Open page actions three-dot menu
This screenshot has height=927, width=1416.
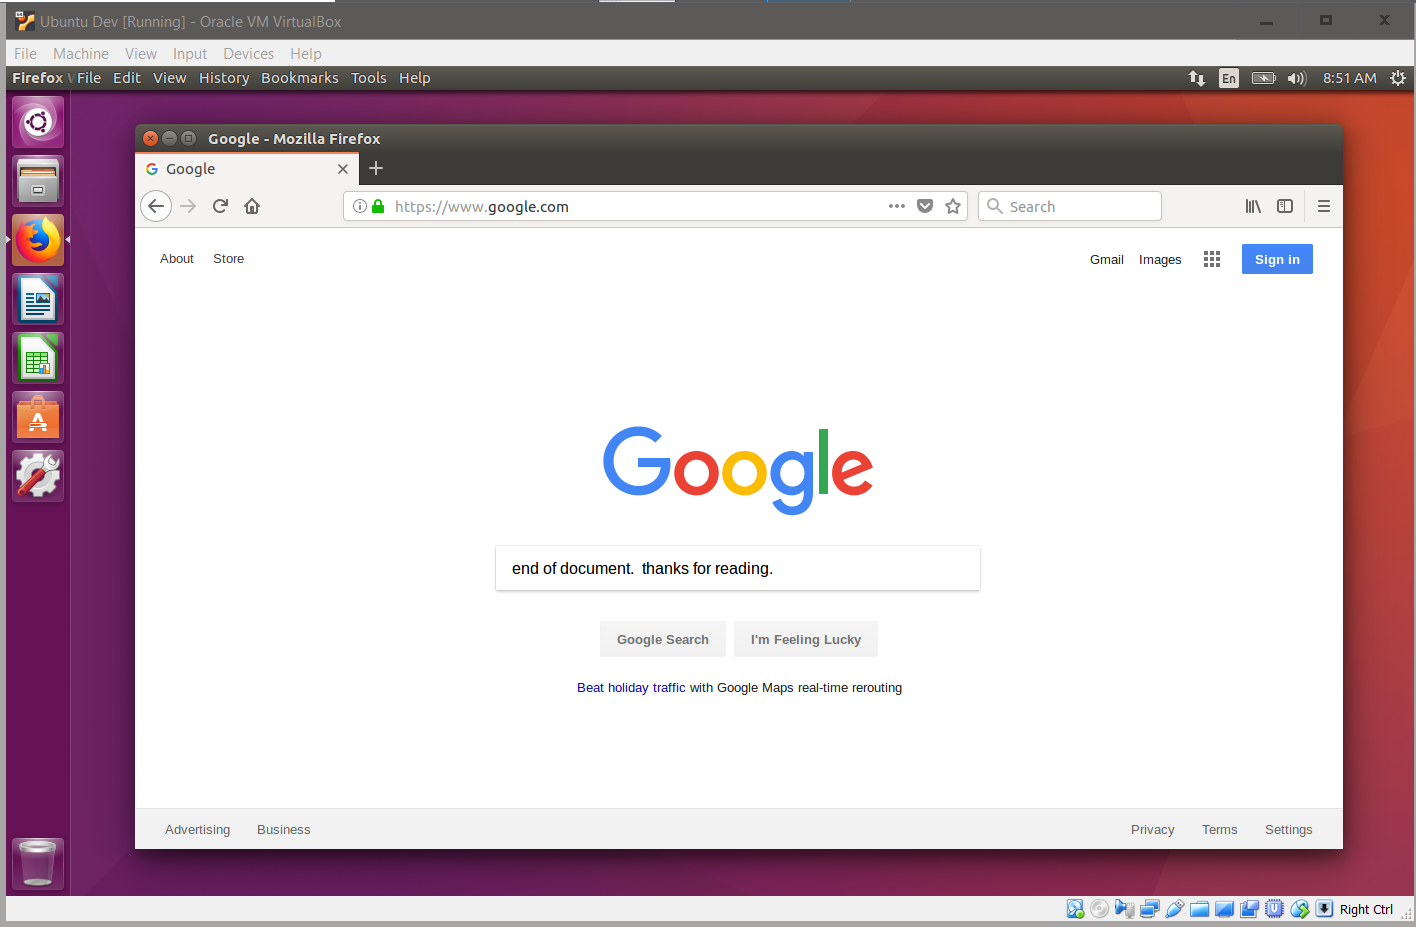click(897, 206)
